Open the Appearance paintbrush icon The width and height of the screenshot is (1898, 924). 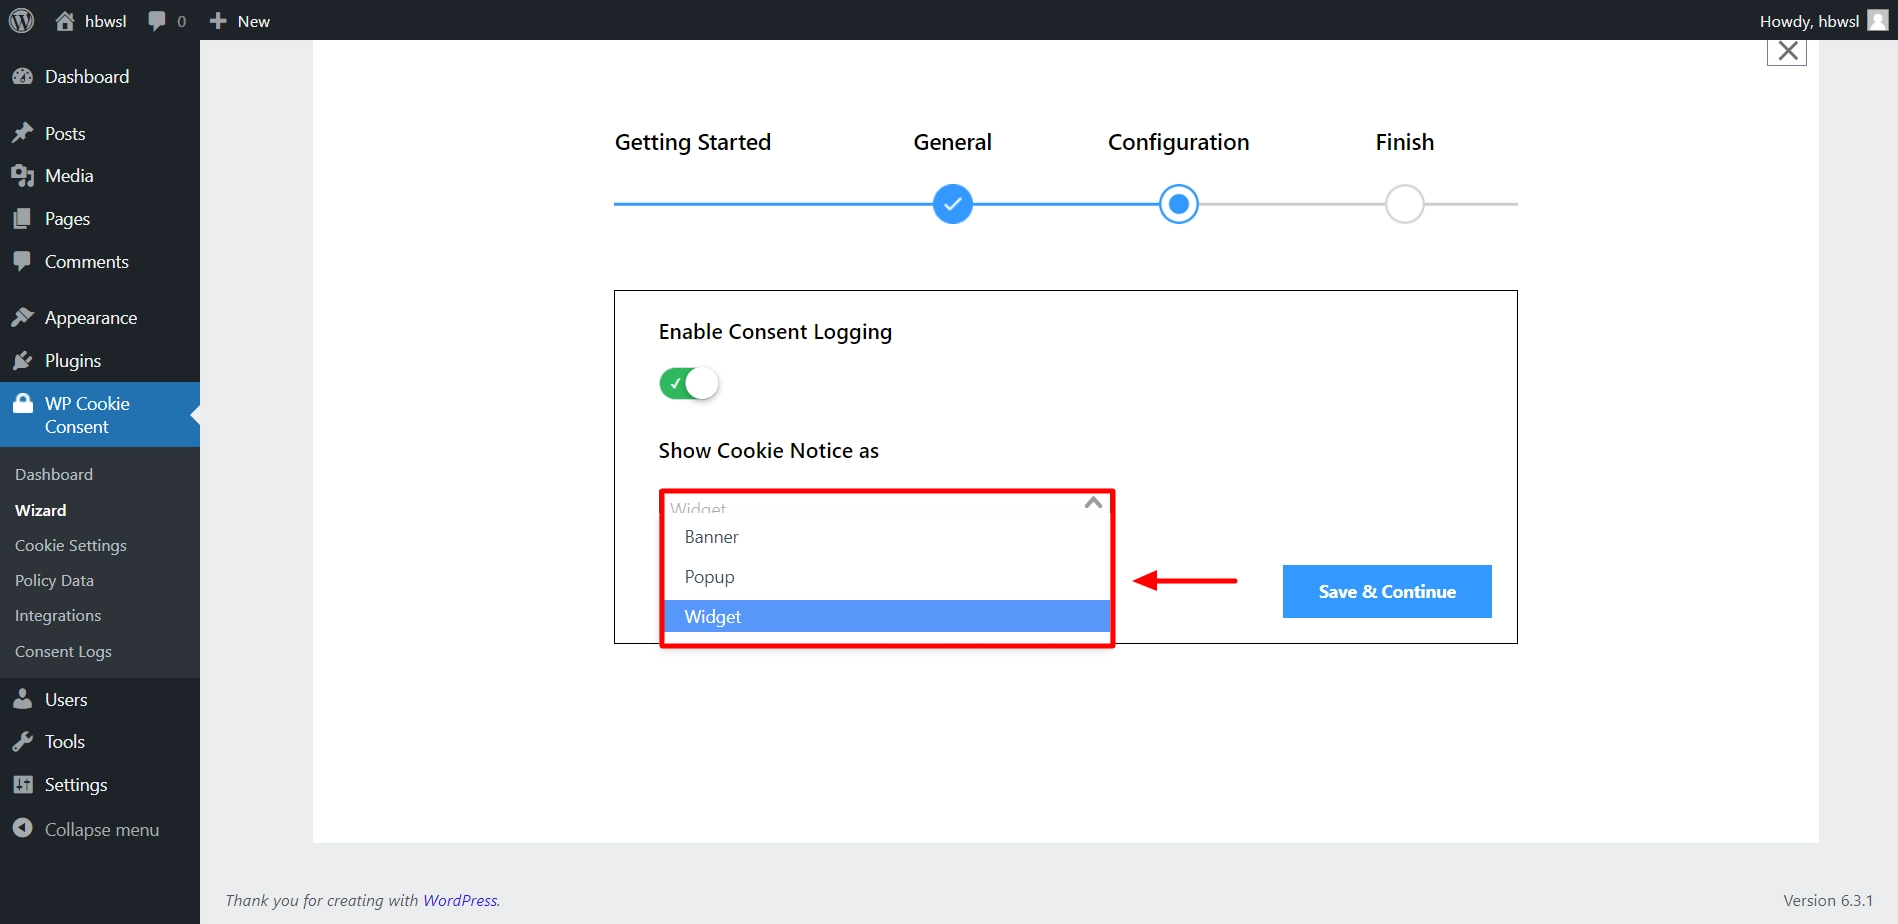tap(24, 317)
